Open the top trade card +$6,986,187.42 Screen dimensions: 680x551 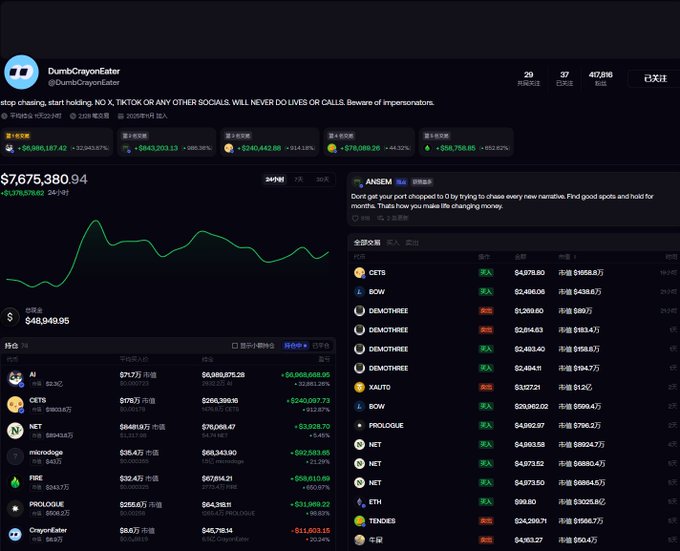[x=57, y=142]
